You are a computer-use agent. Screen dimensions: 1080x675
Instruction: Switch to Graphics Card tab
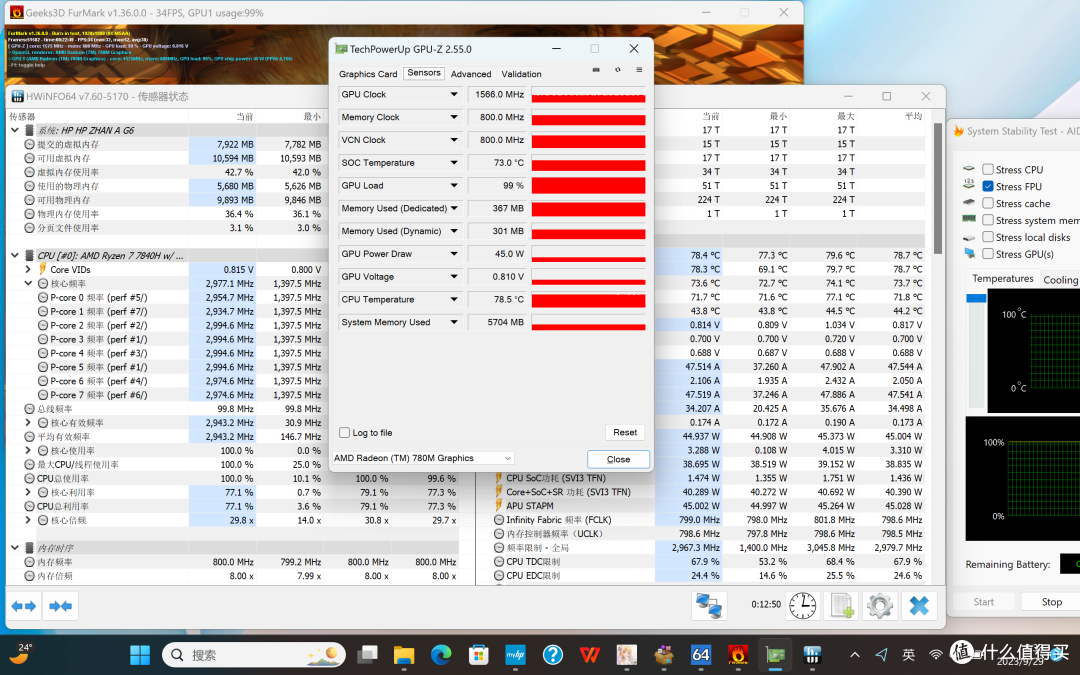(368, 74)
